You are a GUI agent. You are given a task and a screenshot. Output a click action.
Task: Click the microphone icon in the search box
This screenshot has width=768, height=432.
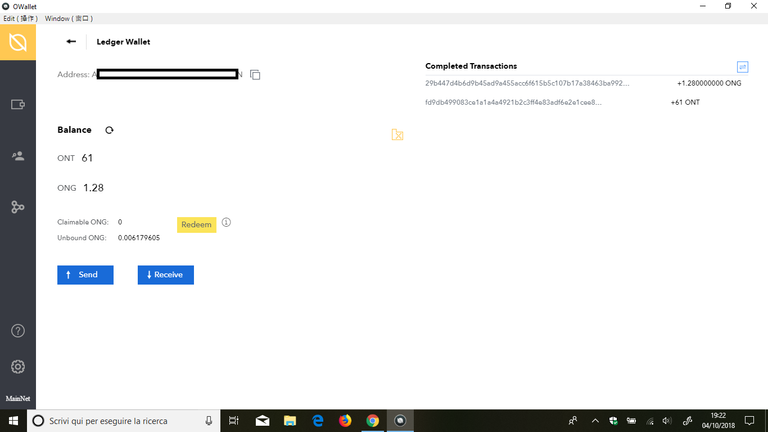pyautogui.click(x=209, y=421)
